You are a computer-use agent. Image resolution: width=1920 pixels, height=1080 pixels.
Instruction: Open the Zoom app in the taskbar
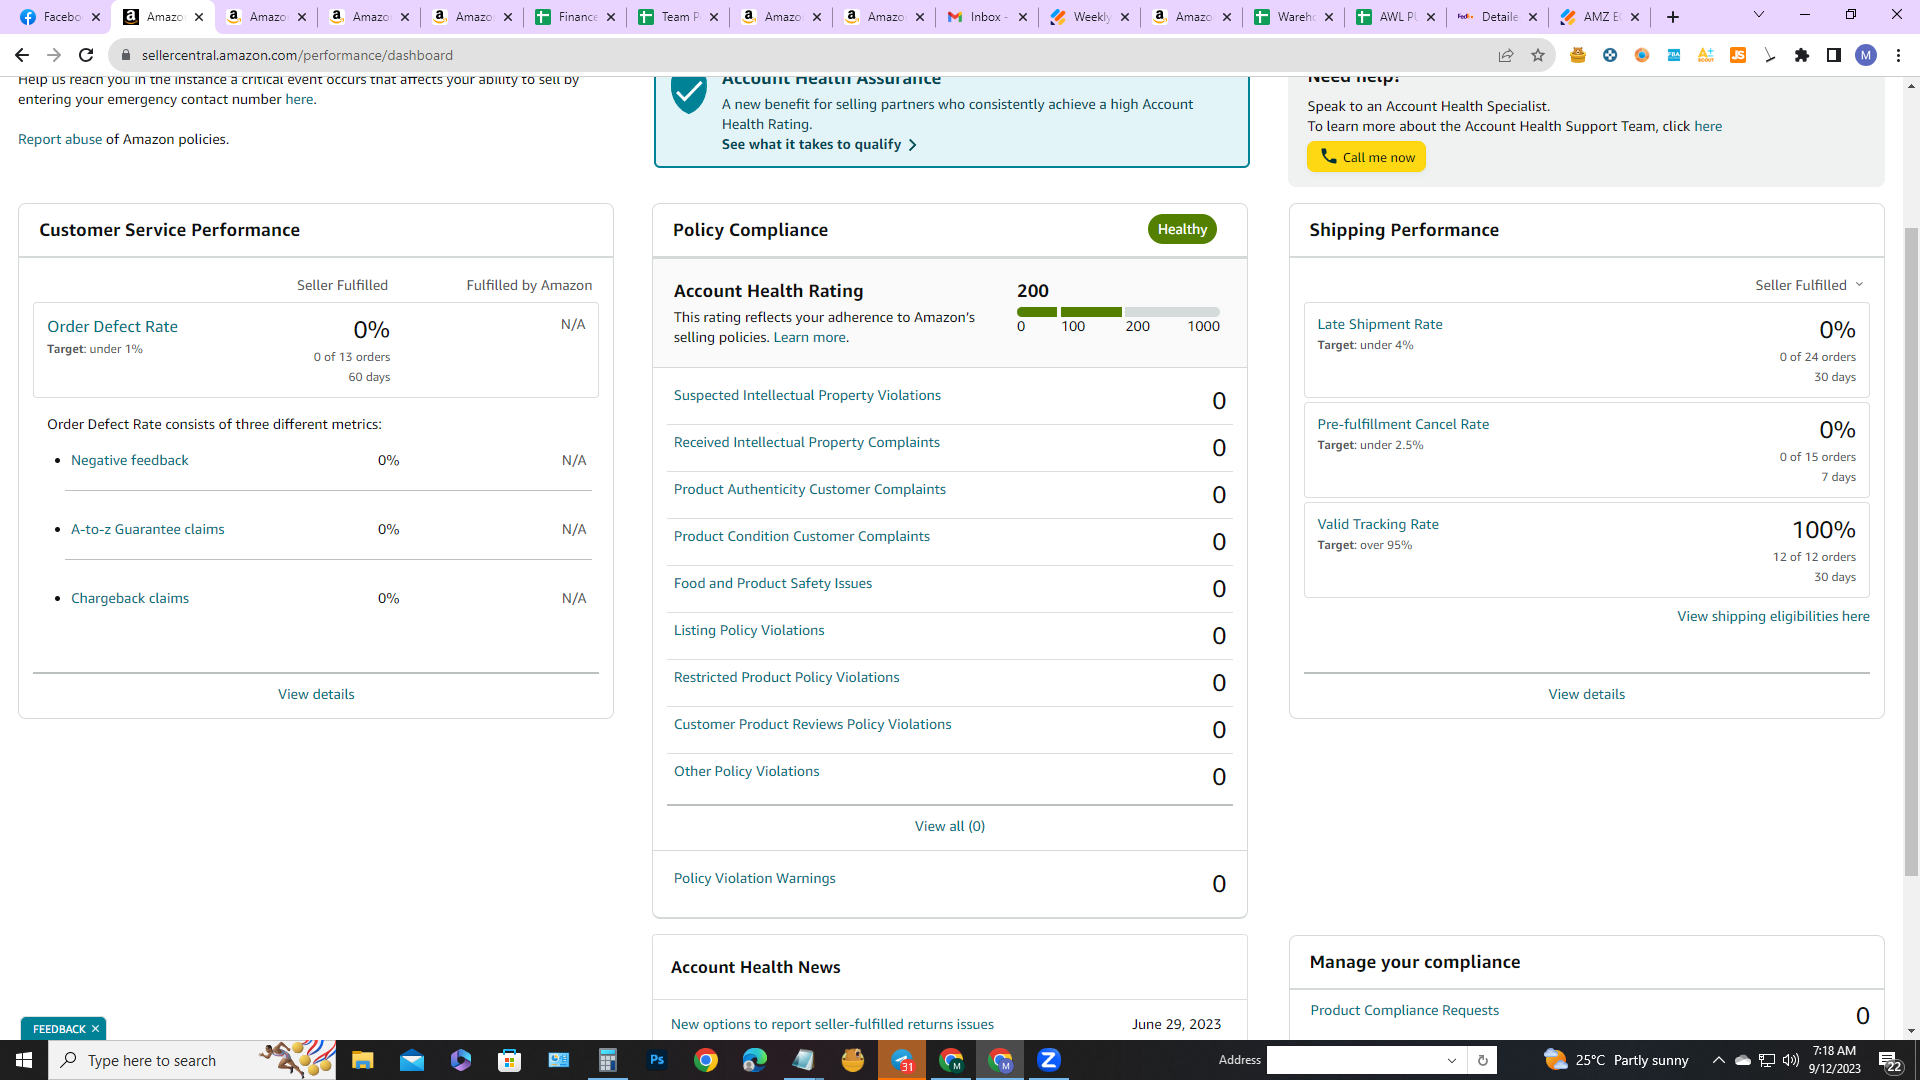point(1049,1060)
